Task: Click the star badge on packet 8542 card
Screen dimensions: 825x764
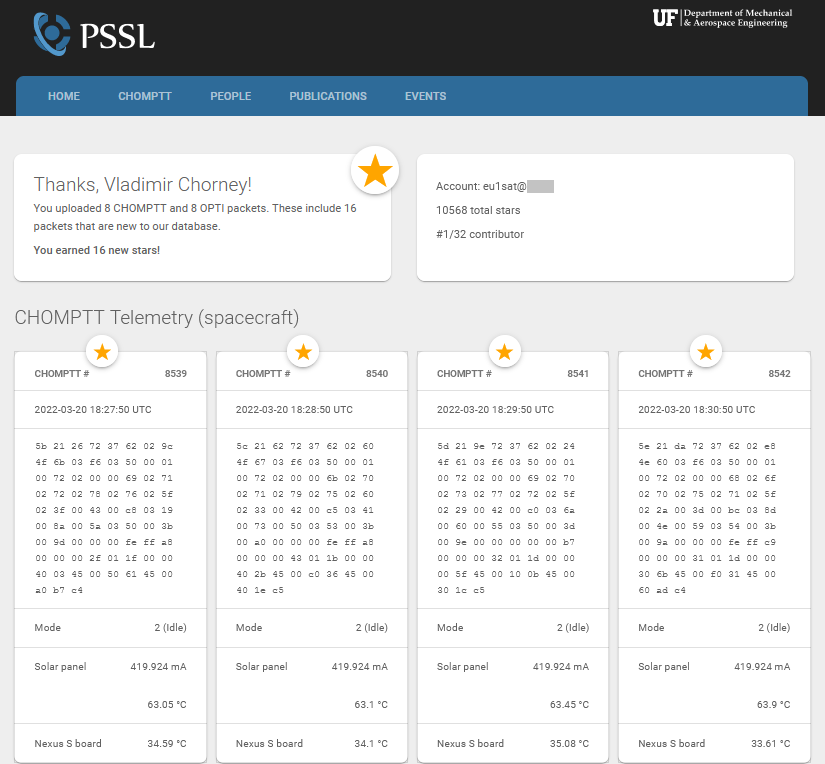Action: click(x=706, y=351)
